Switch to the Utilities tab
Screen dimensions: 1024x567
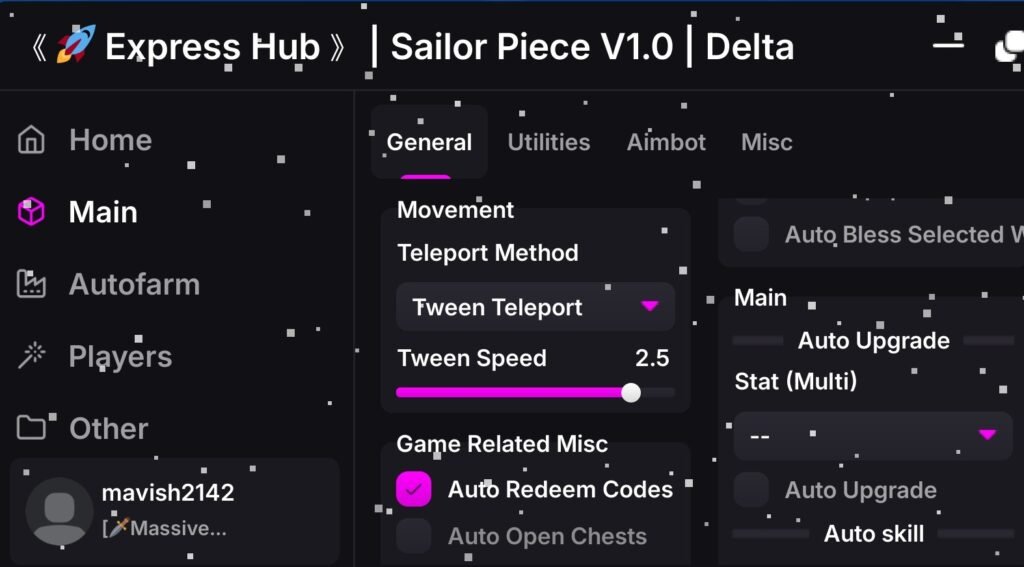pos(549,142)
